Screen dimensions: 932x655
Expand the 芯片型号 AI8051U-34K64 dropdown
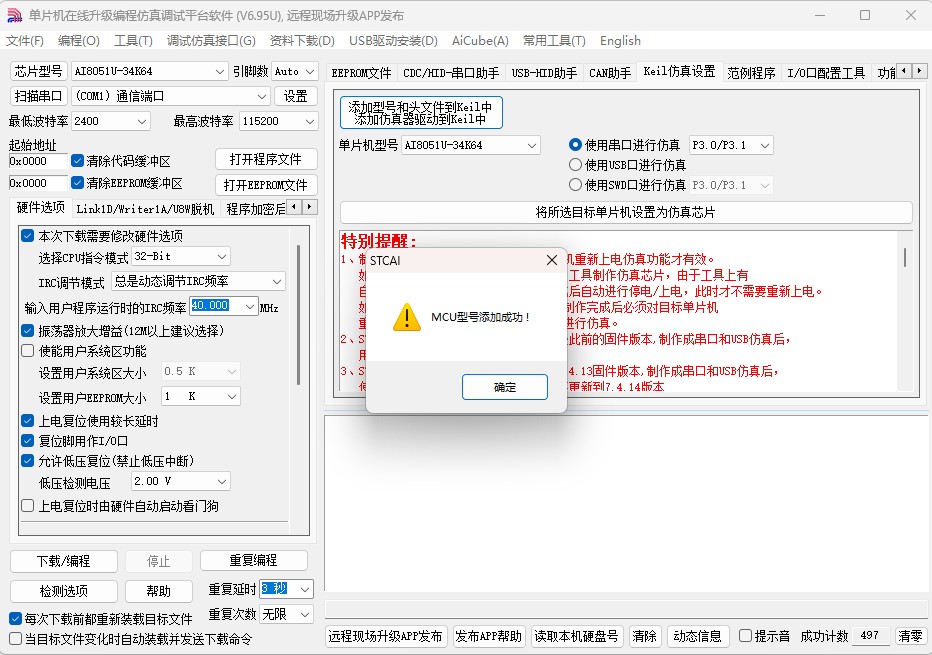pyautogui.click(x=219, y=72)
